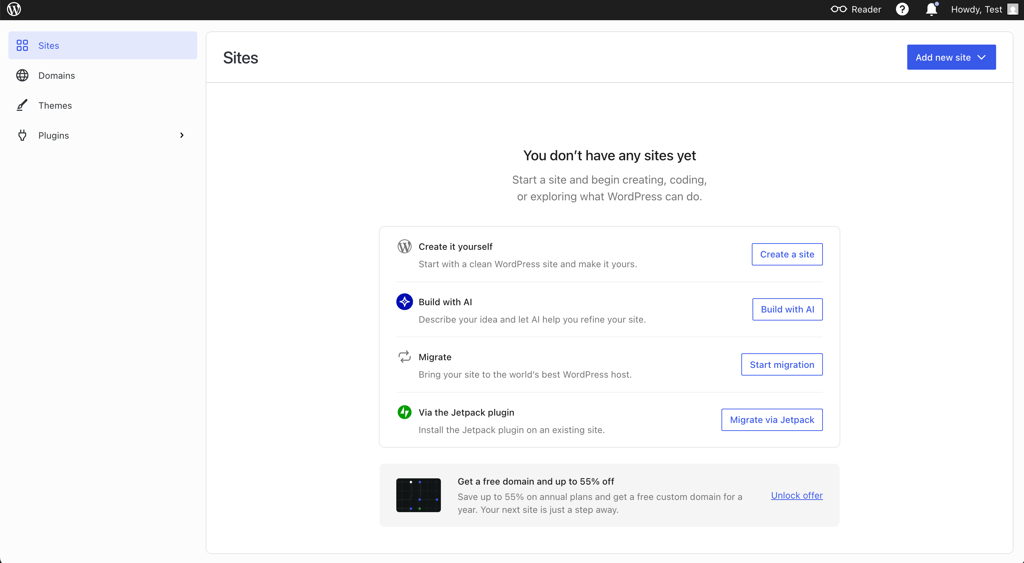Image resolution: width=1024 pixels, height=563 pixels.
Task: Go to Themes in the sidebar
Action: pos(103,105)
